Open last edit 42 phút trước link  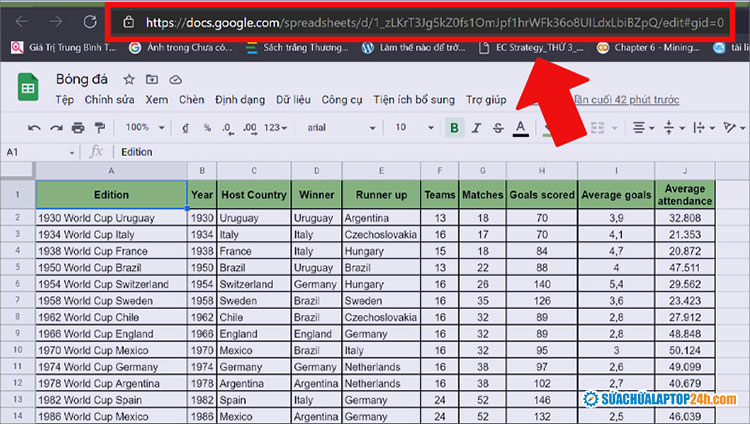[x=627, y=99]
